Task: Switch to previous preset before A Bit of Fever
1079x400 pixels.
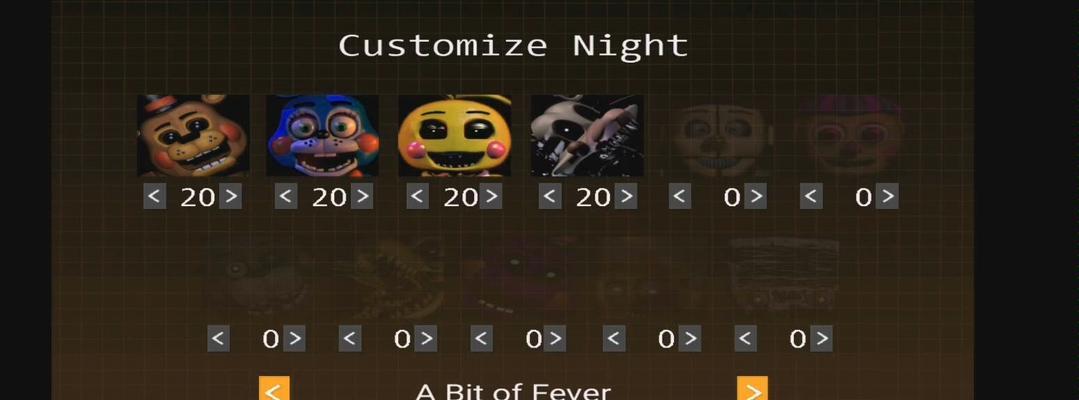Action: point(274,389)
